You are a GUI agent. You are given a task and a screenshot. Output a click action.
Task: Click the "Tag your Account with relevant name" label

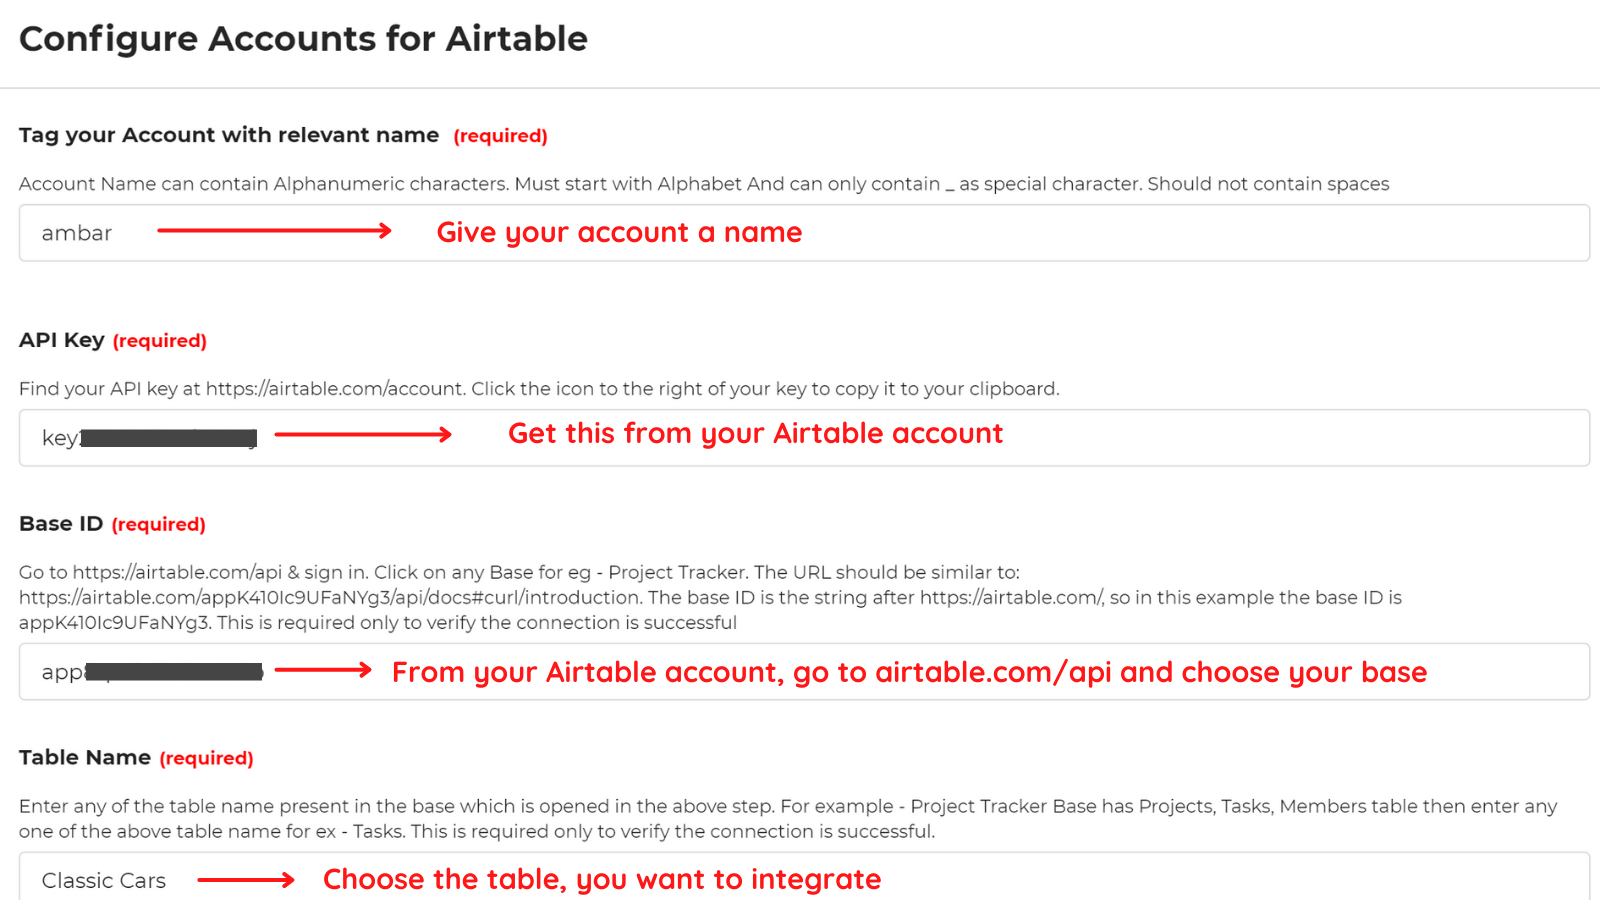(228, 134)
